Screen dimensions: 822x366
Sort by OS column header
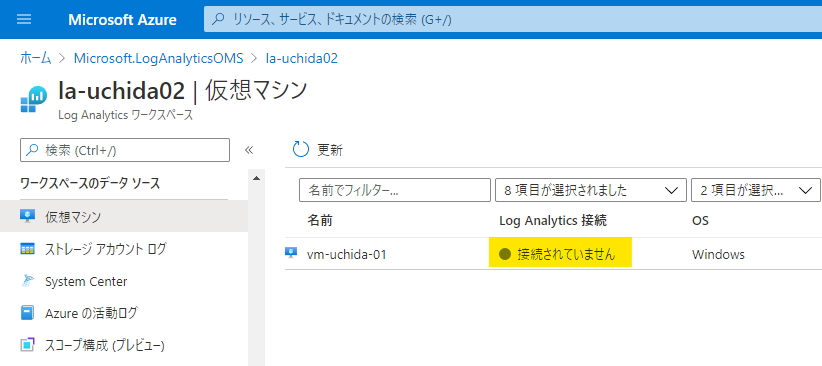[x=700, y=221]
